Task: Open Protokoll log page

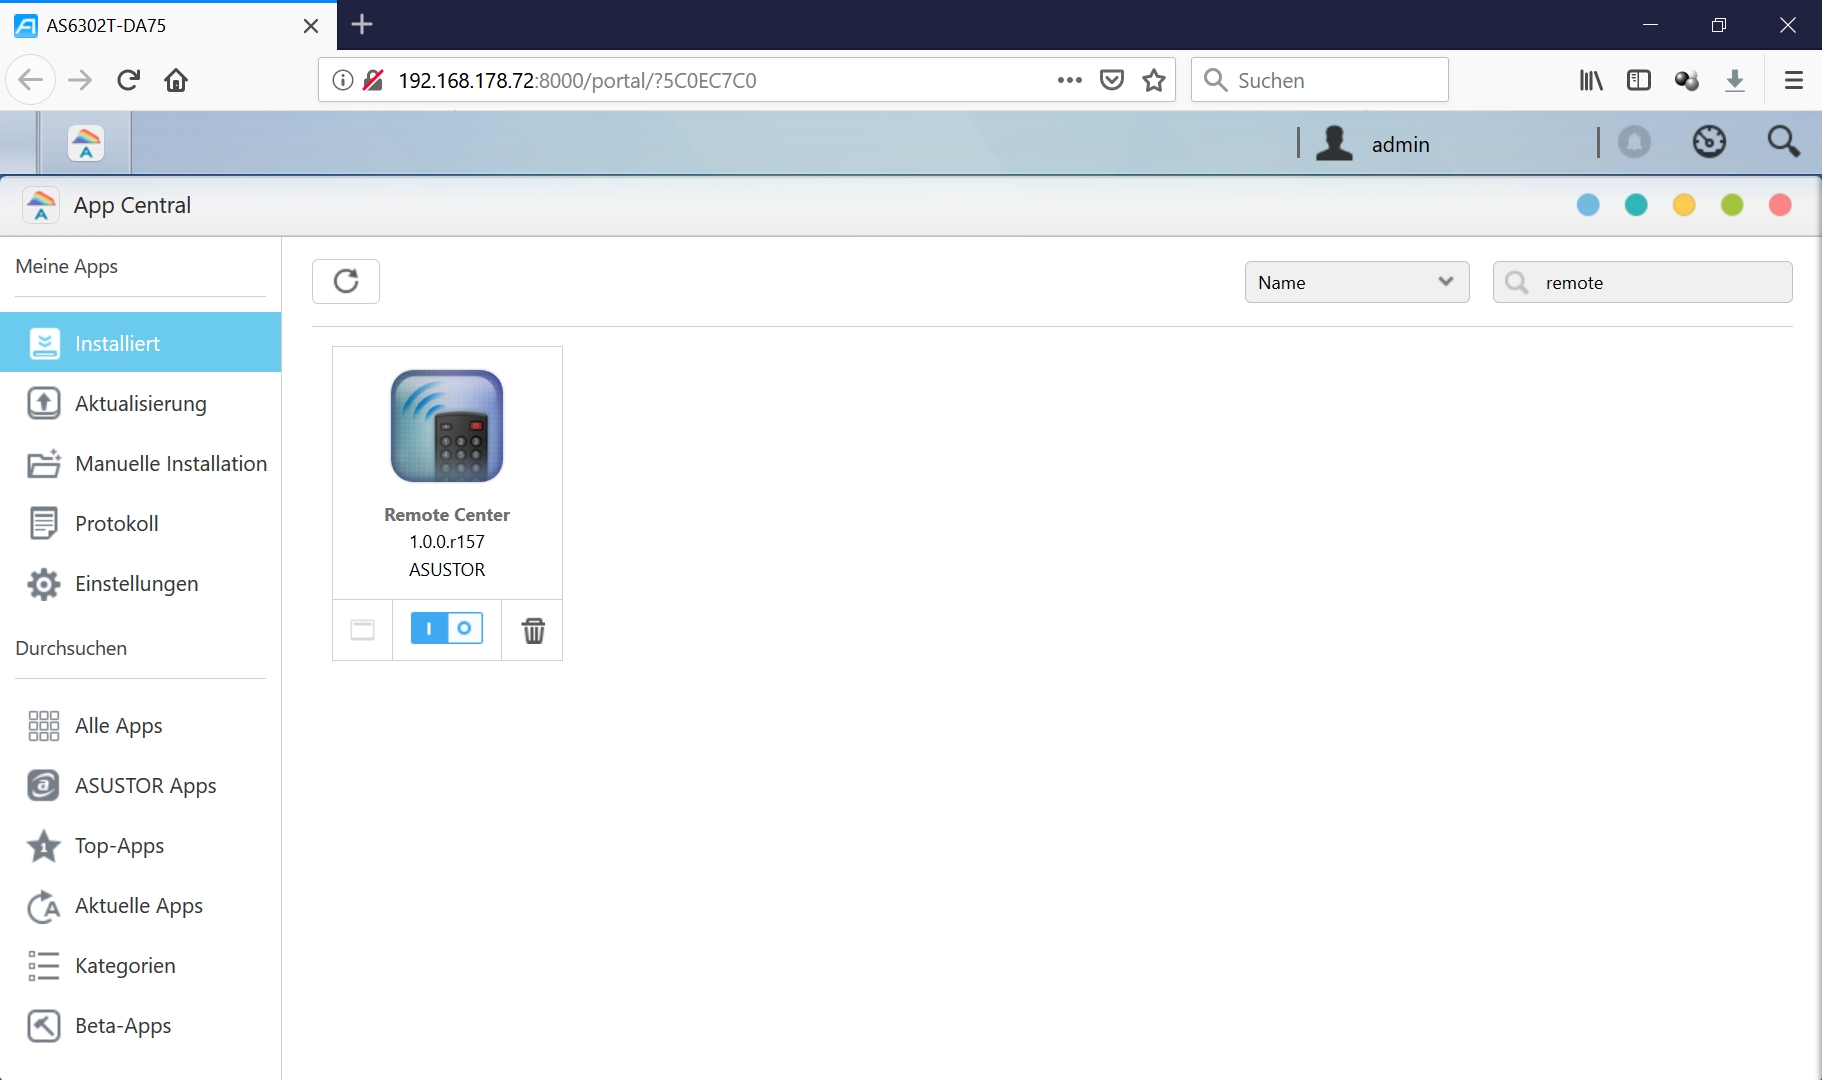Action: click(140, 523)
